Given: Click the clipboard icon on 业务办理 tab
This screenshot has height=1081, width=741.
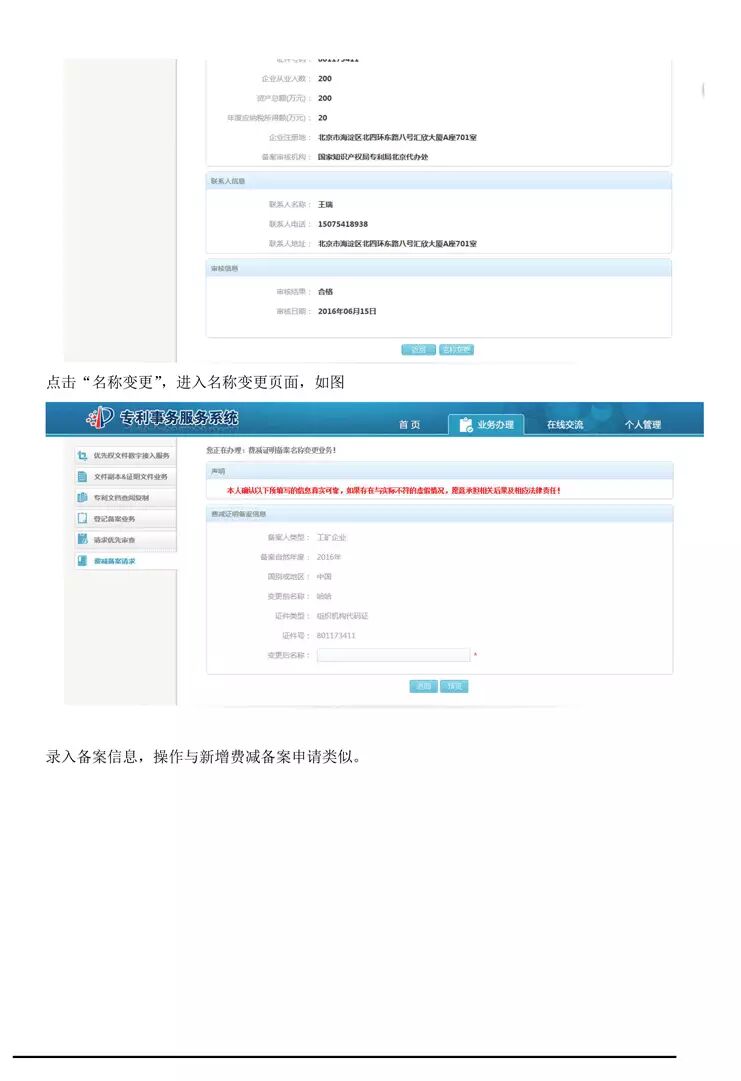Looking at the screenshot, I should [x=466, y=425].
